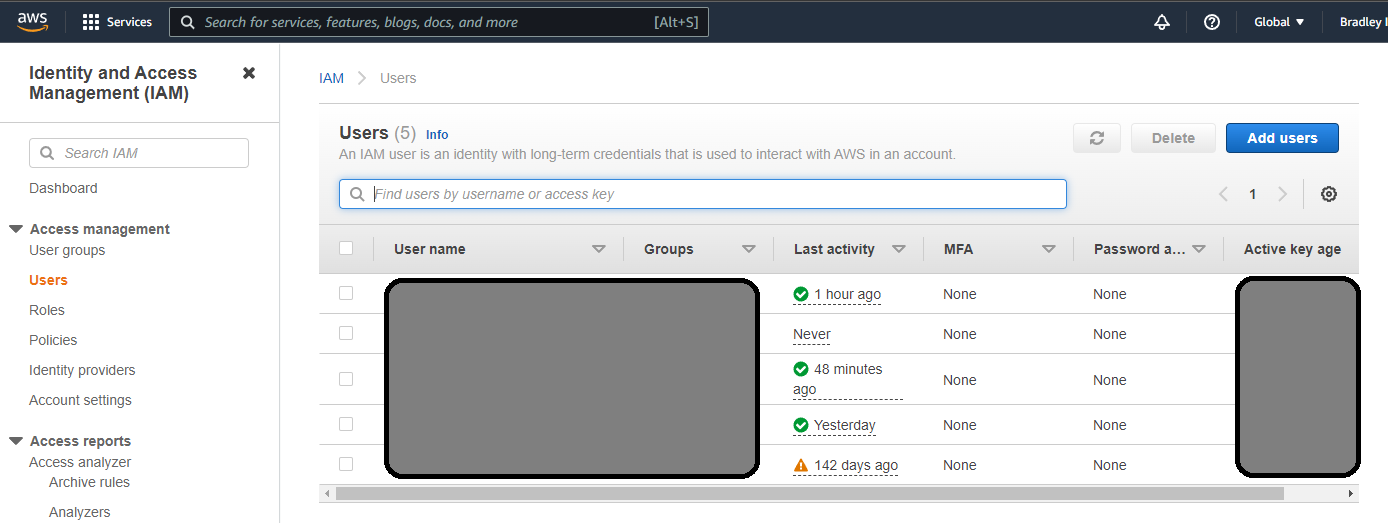Click the Add users button
This screenshot has height=523, width=1388.
[x=1282, y=138]
